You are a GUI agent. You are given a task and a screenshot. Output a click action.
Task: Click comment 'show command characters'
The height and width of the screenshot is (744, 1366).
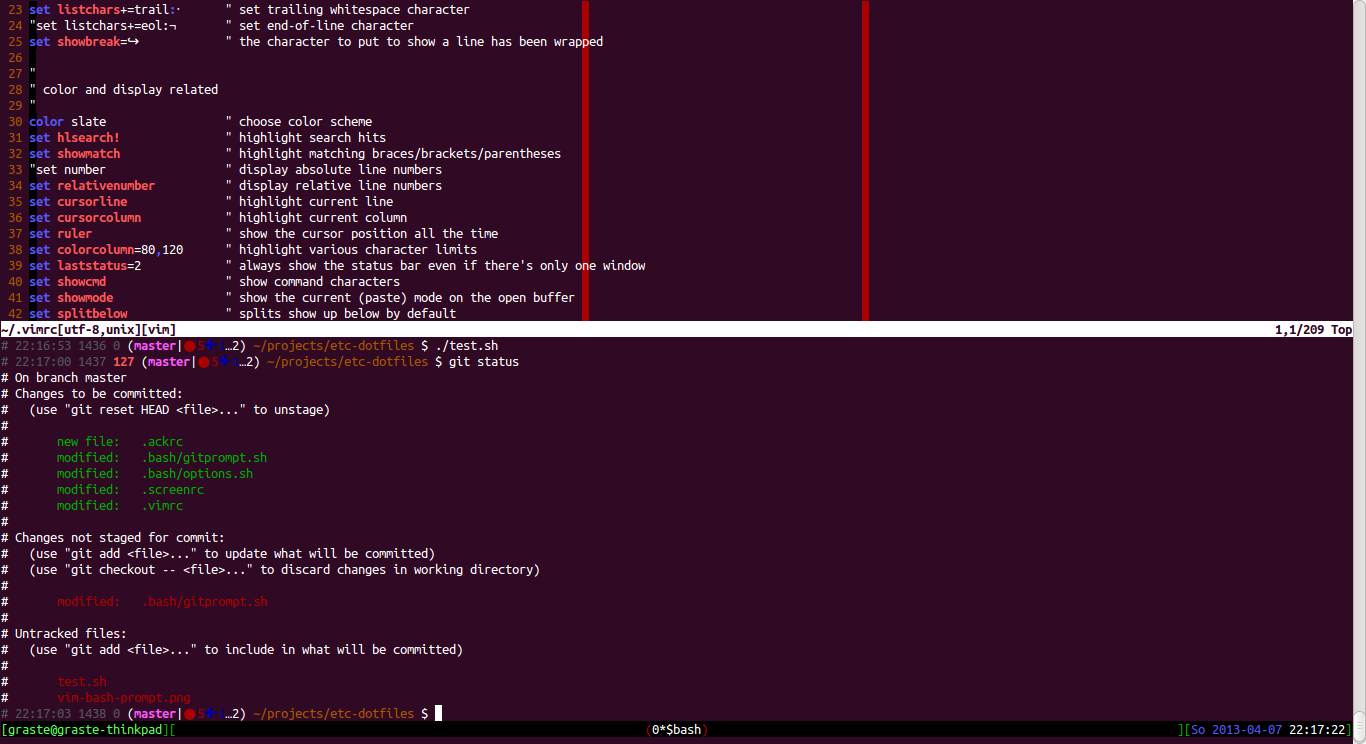click(319, 281)
